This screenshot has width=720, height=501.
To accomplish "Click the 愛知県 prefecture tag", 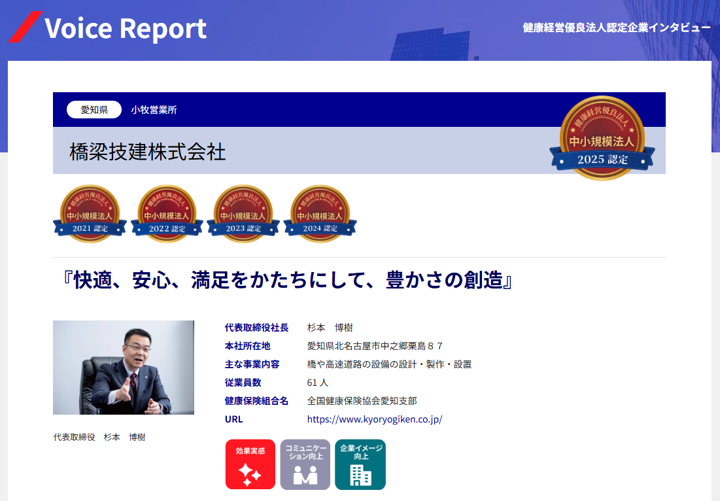I will point(94,110).
